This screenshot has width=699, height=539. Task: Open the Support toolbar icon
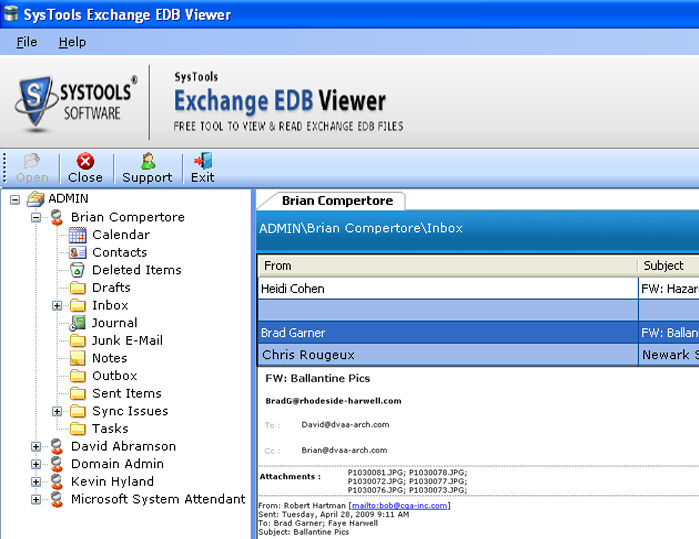pos(148,161)
